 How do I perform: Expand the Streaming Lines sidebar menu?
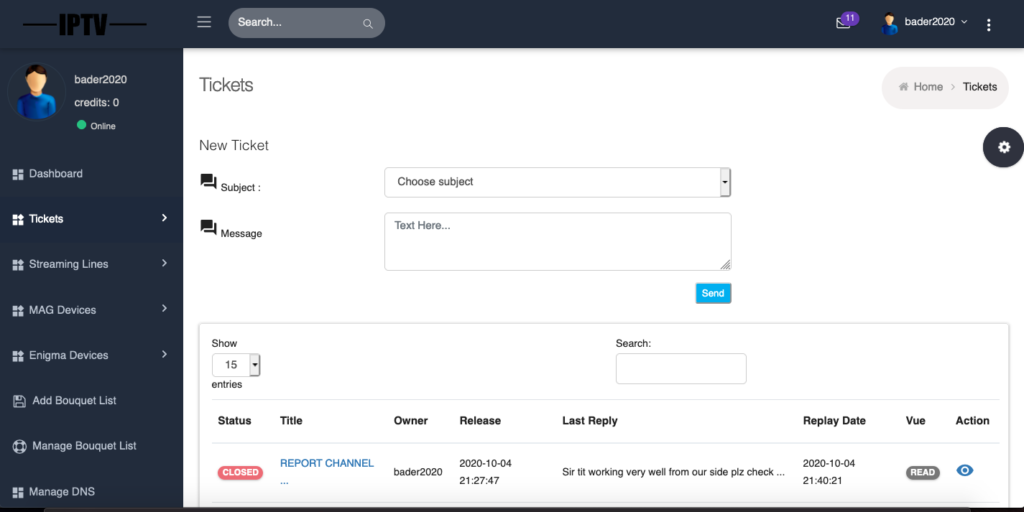tap(68, 264)
